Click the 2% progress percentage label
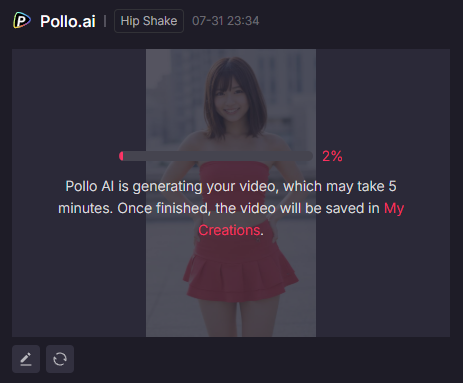The image size is (463, 383). (332, 156)
